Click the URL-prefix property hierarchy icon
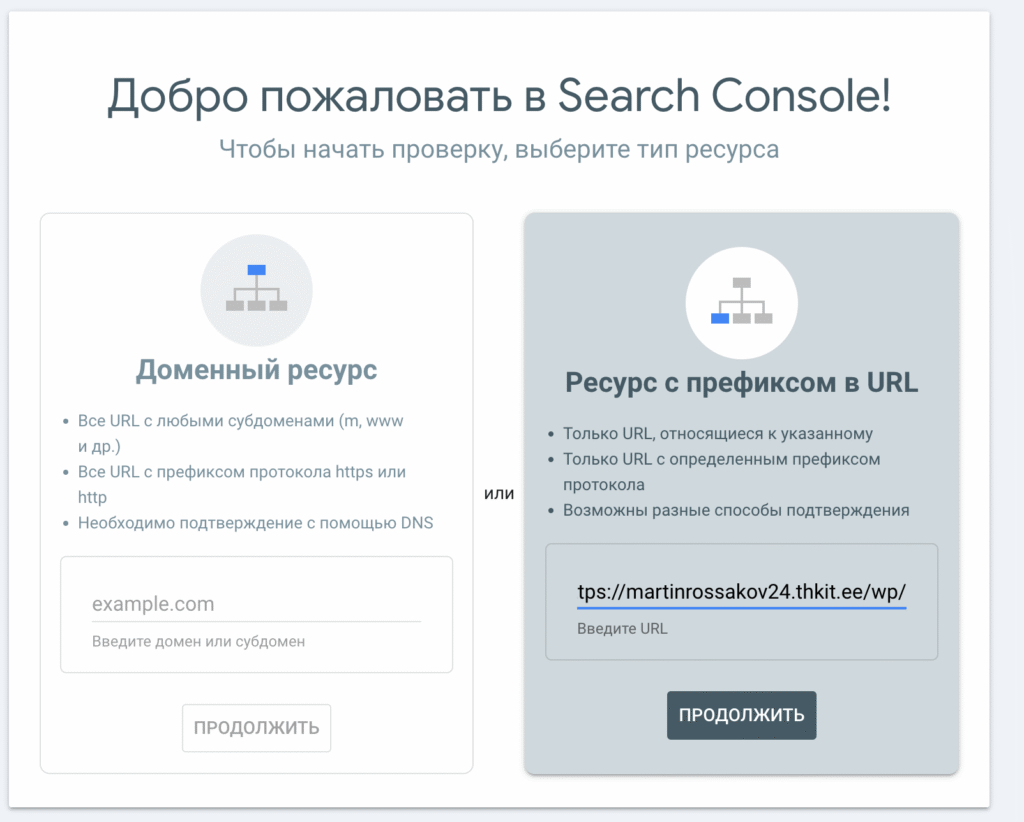 pos(741,301)
